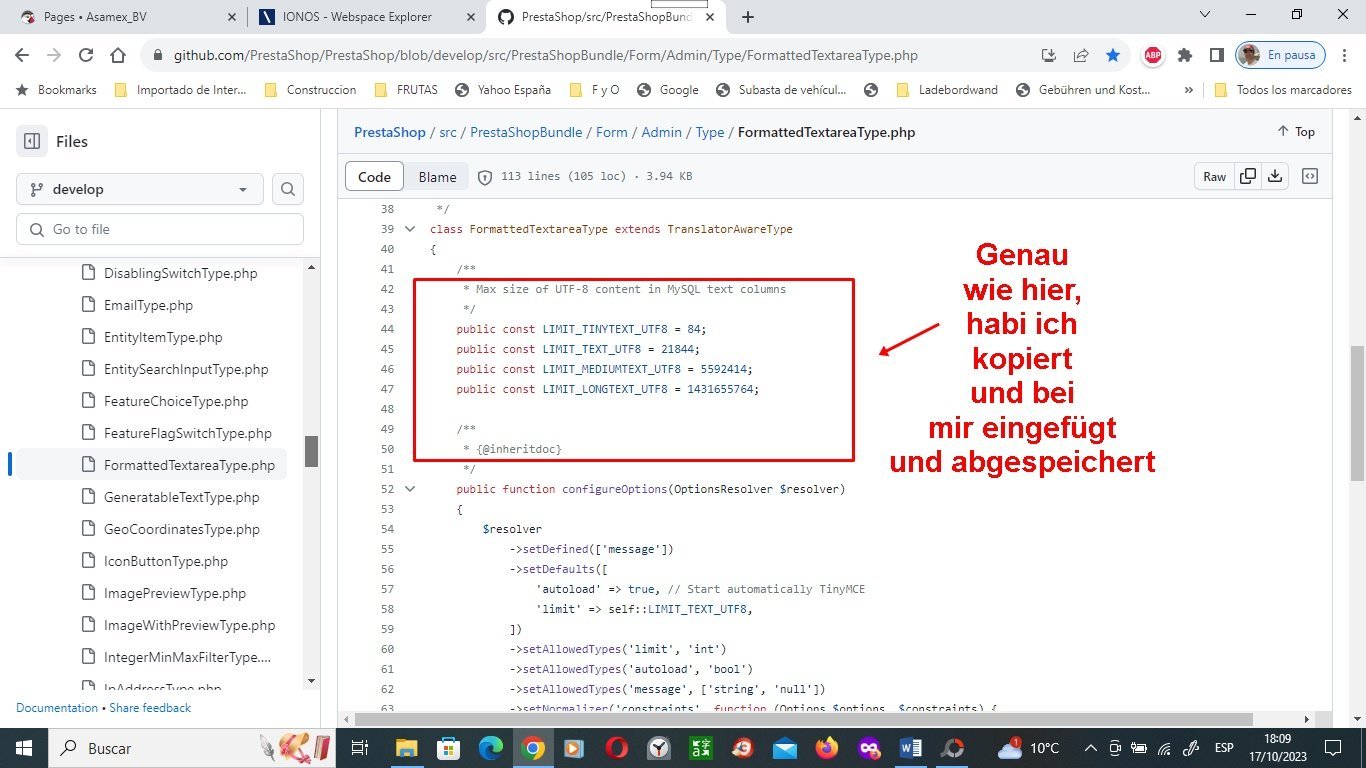
Task: Focus the Go to file search box
Action: click(x=160, y=229)
